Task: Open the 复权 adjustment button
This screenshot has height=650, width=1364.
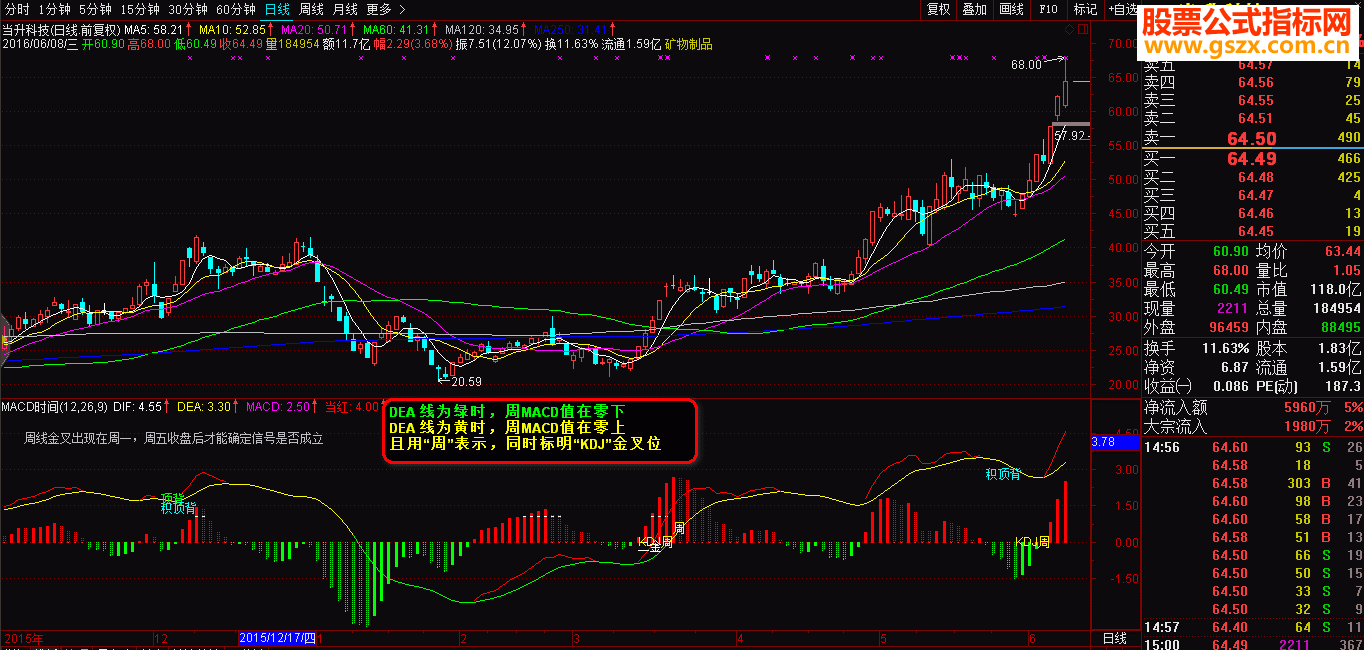Action: (938, 9)
